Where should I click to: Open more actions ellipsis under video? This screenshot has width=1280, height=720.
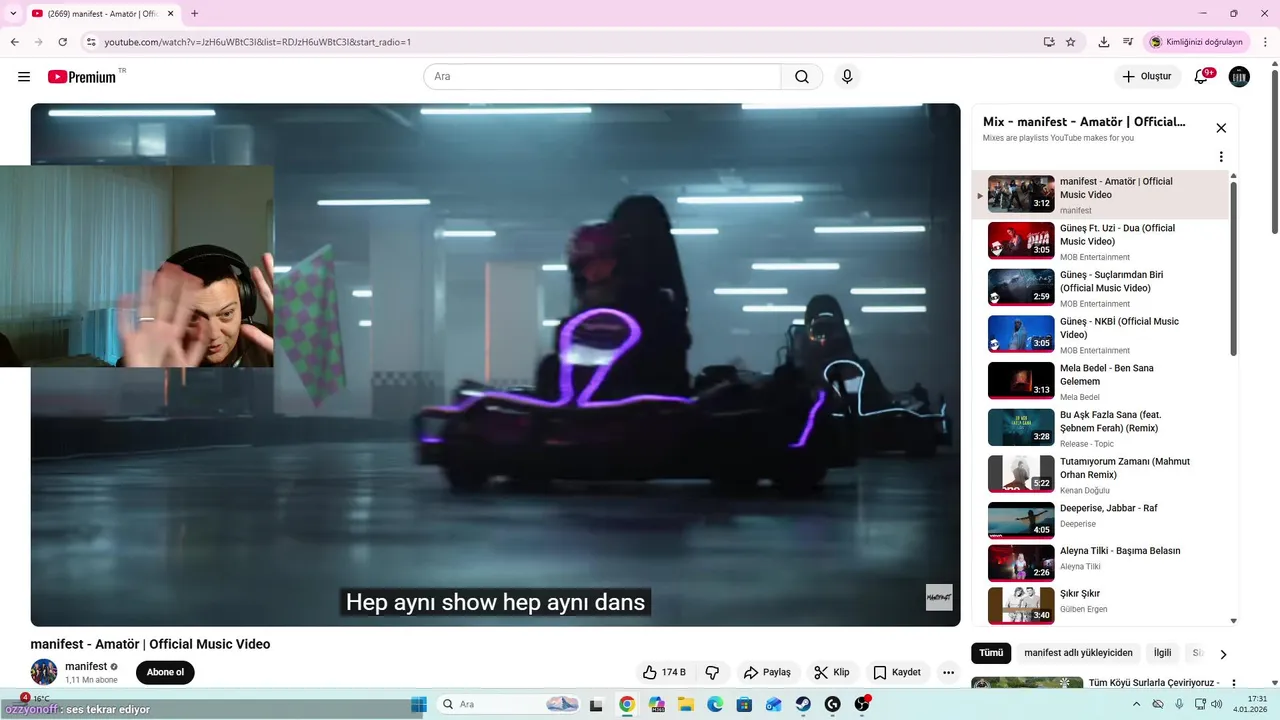[948, 672]
